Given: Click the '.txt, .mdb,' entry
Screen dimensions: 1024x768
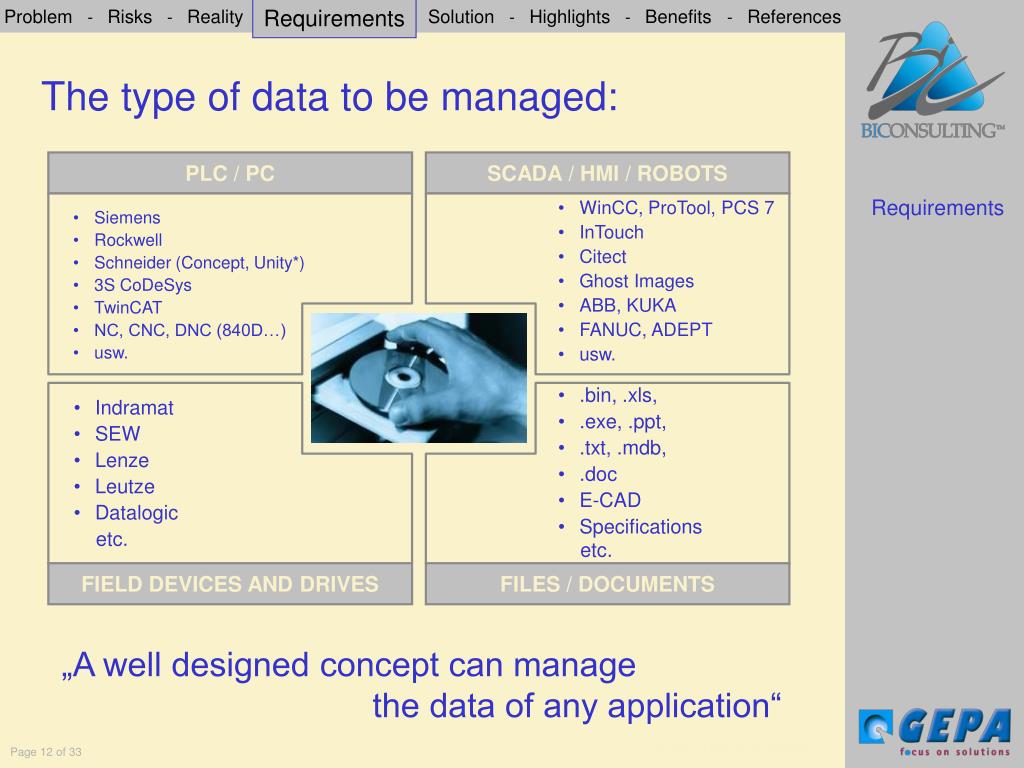Looking at the screenshot, I should point(622,448).
